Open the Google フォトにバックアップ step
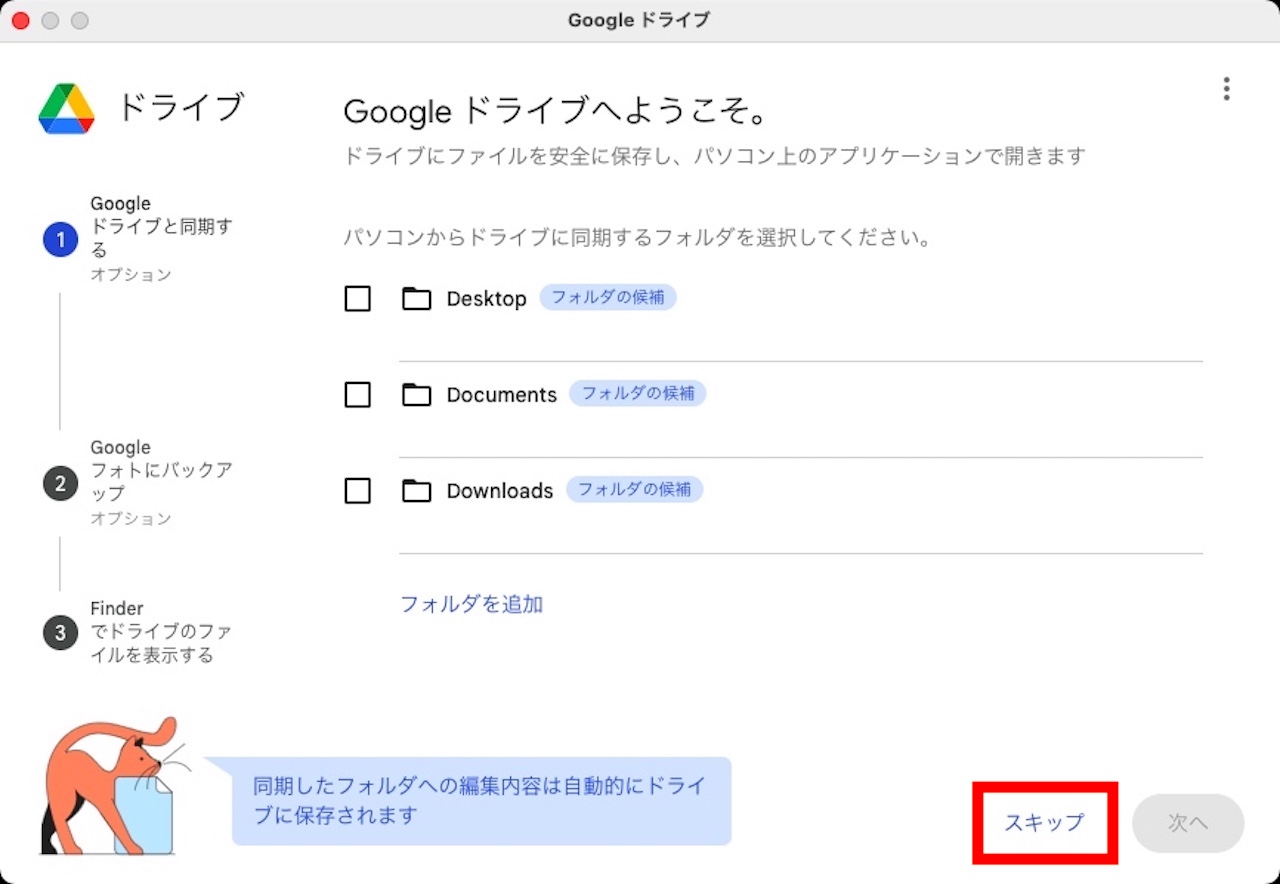 coord(161,483)
